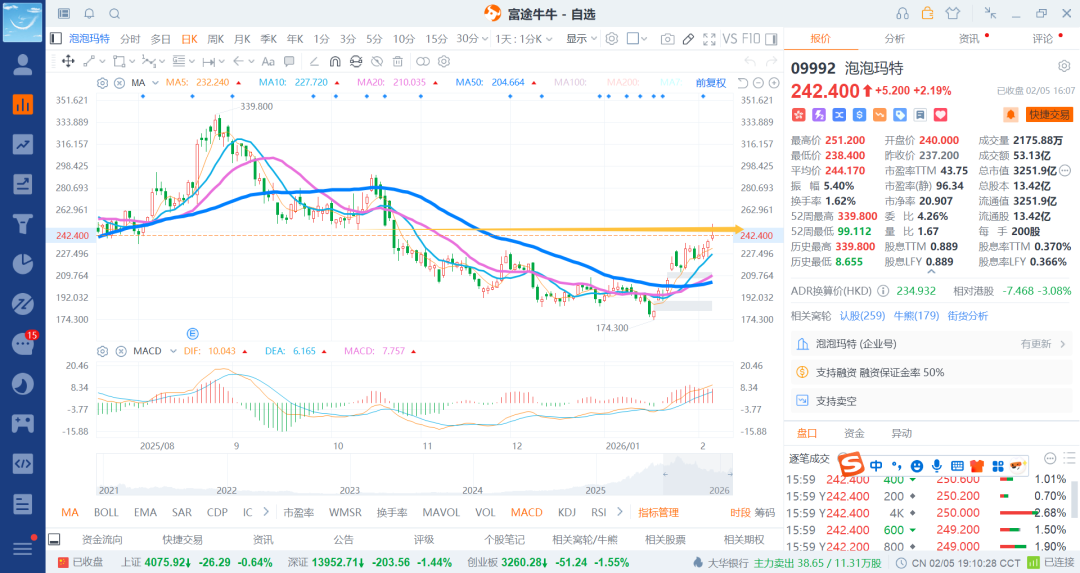Screen dimensions: 1080x573
Task: Open the 显示 display dropdown
Action: coord(580,39)
